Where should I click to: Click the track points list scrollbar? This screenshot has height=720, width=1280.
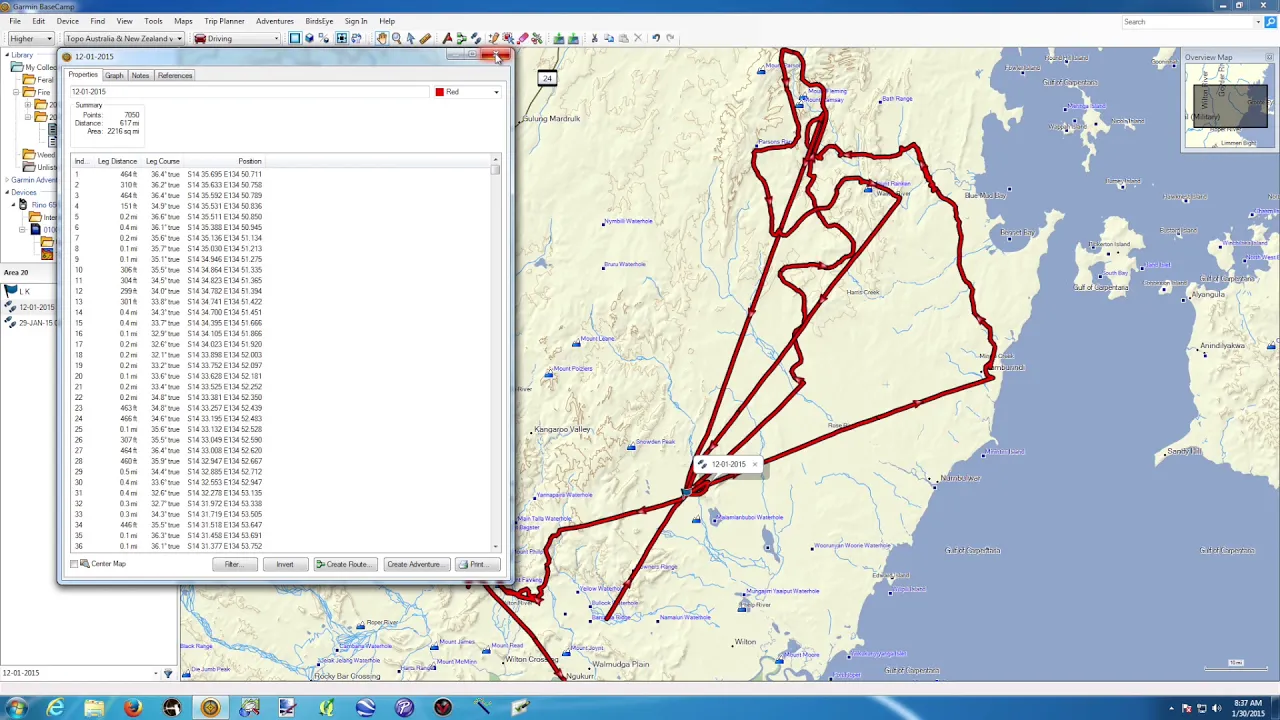(x=495, y=355)
